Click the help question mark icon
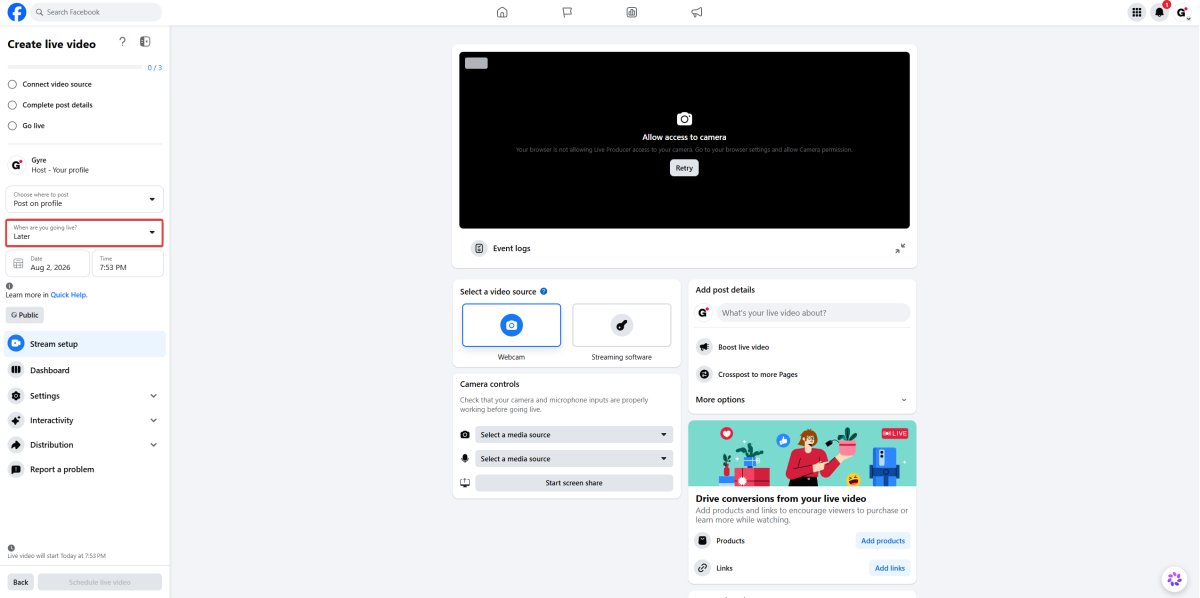 [122, 42]
